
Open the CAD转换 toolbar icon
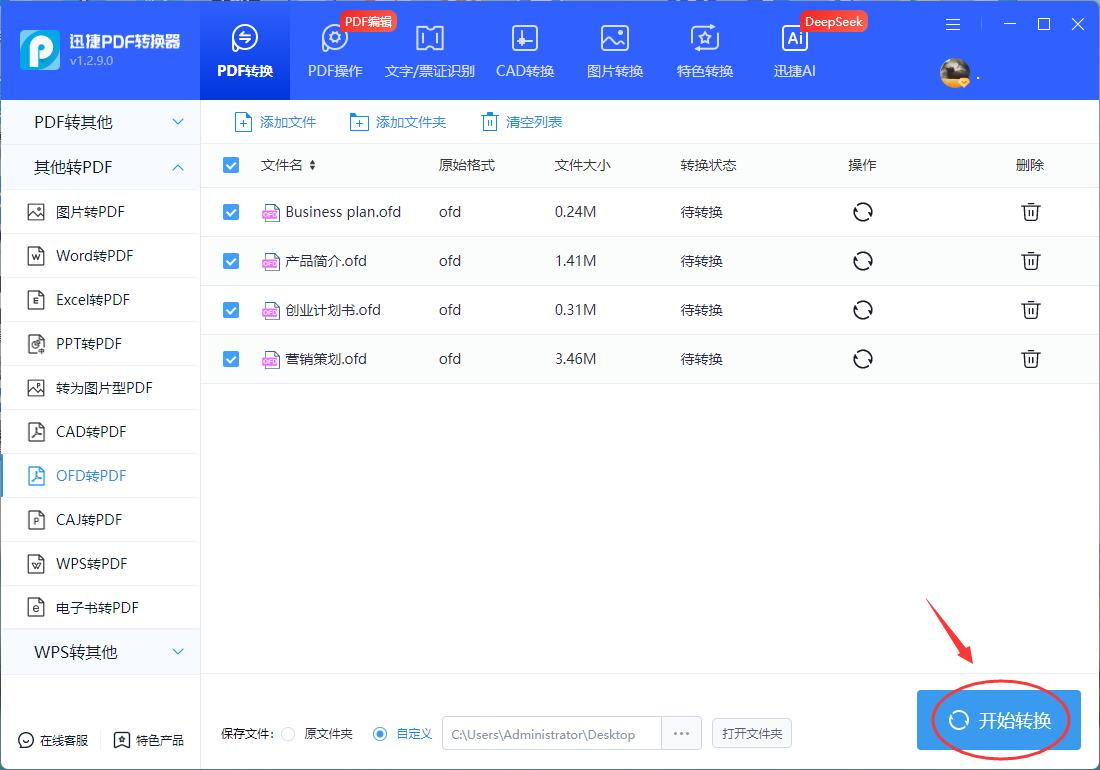click(x=525, y=39)
